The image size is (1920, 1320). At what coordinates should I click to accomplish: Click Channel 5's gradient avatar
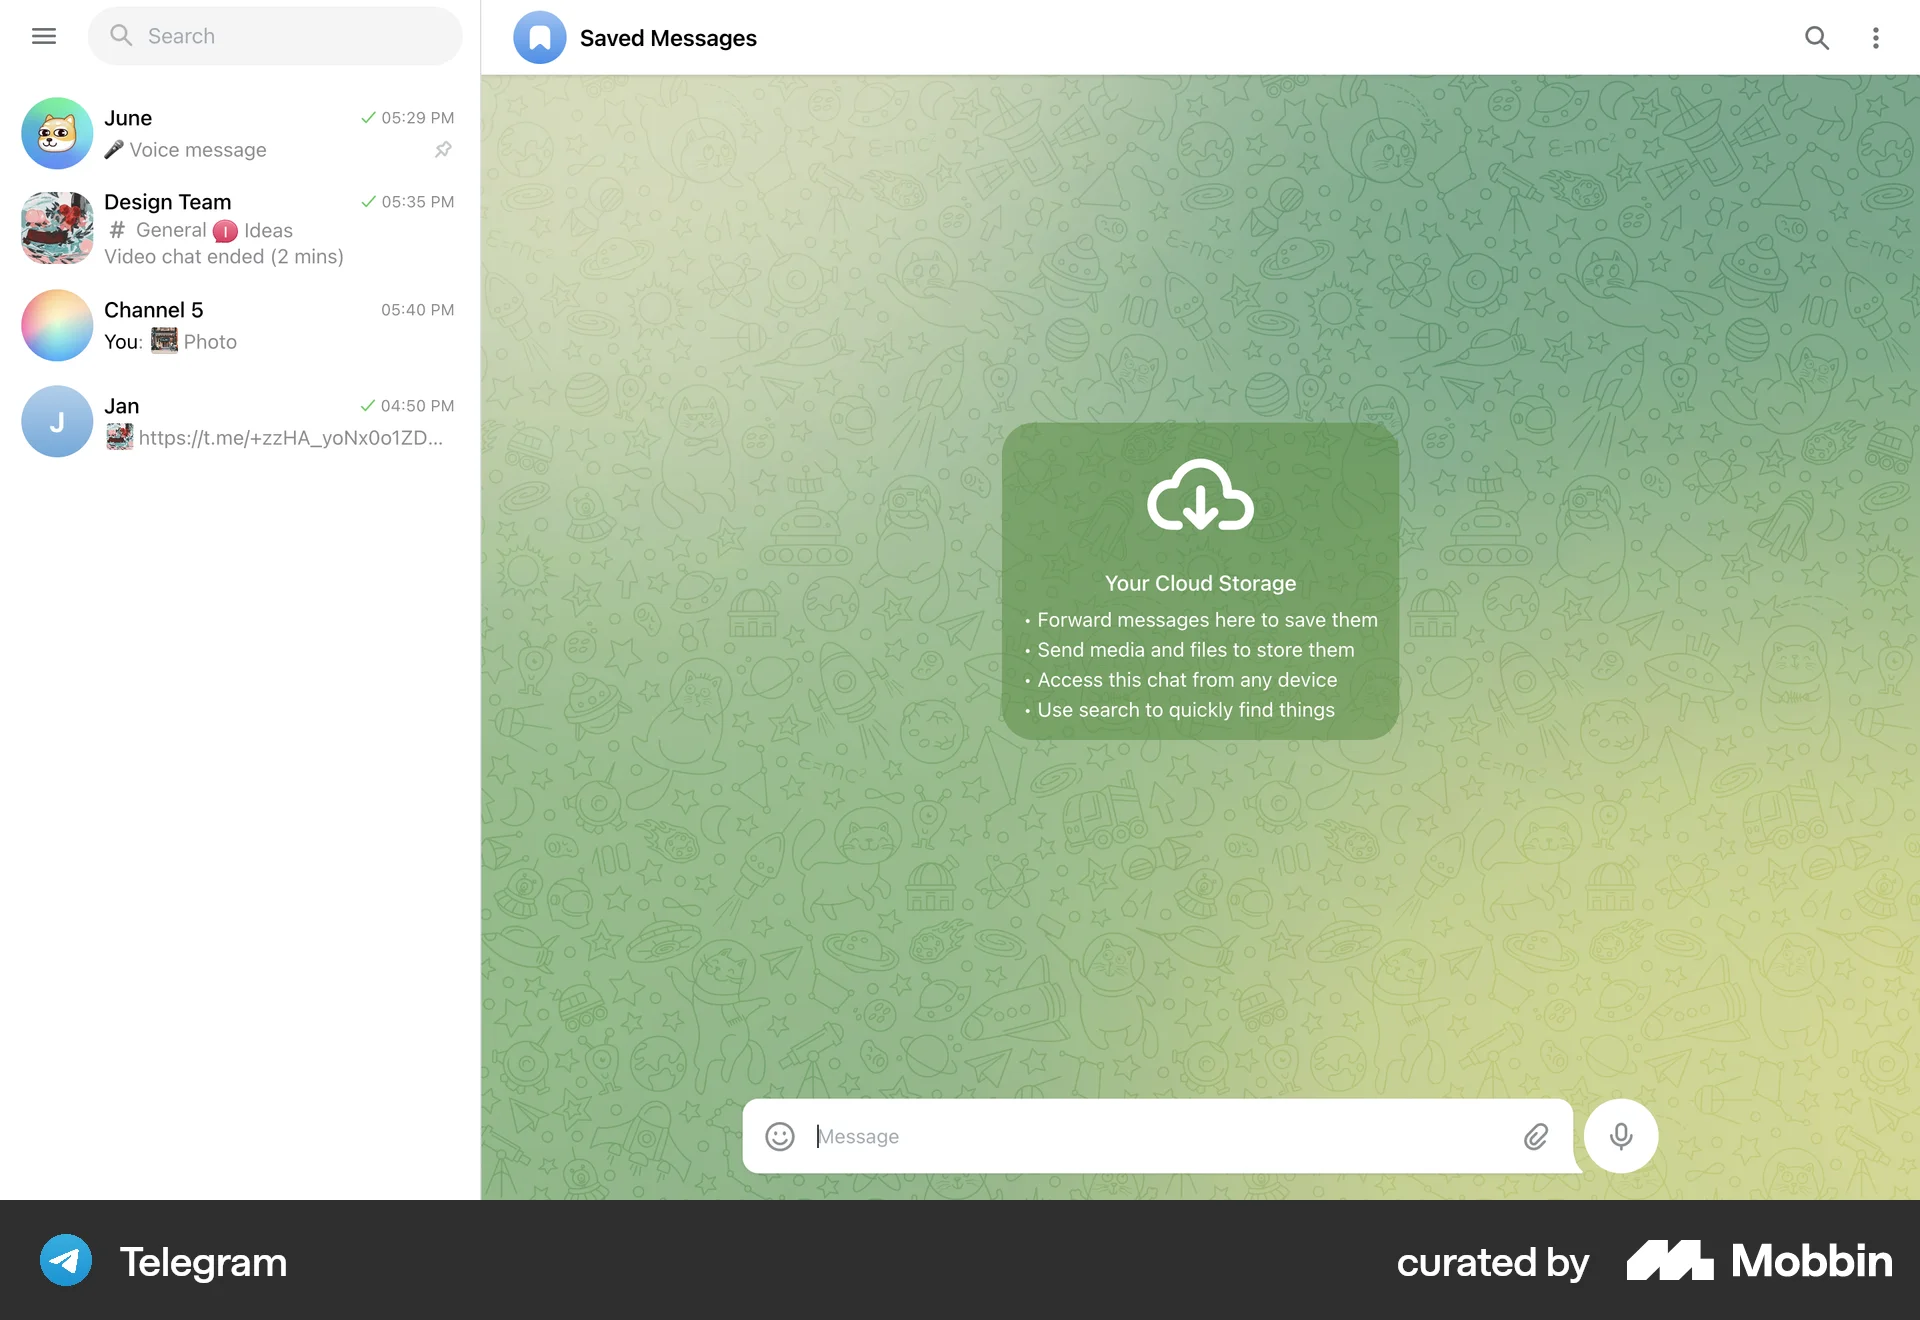click(57, 325)
